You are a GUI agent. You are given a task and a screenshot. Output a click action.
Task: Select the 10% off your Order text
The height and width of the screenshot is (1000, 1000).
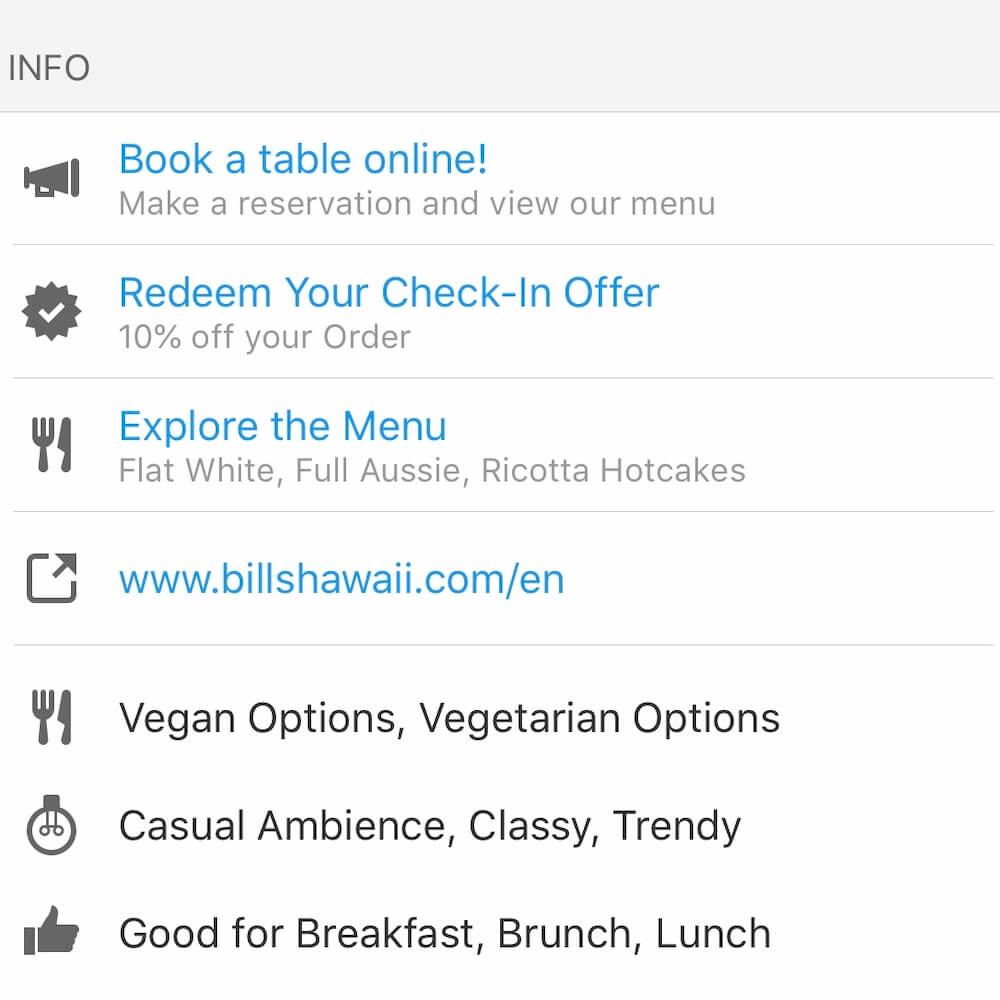pos(265,337)
